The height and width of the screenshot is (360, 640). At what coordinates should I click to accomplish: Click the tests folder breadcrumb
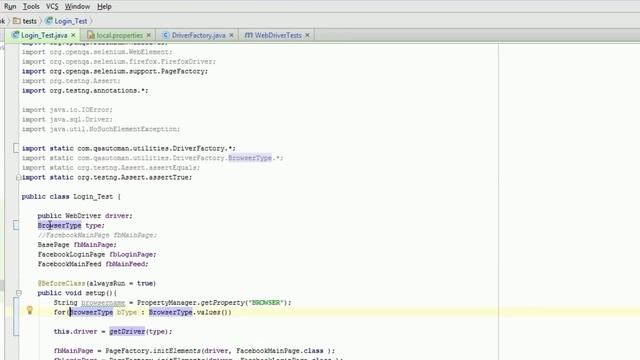(x=29, y=21)
